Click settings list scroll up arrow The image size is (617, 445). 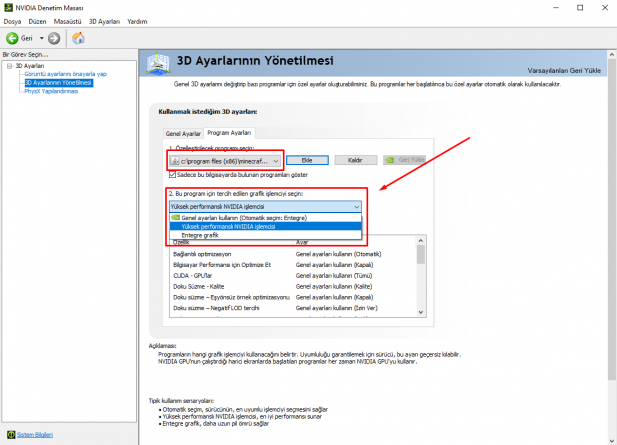[421, 240]
